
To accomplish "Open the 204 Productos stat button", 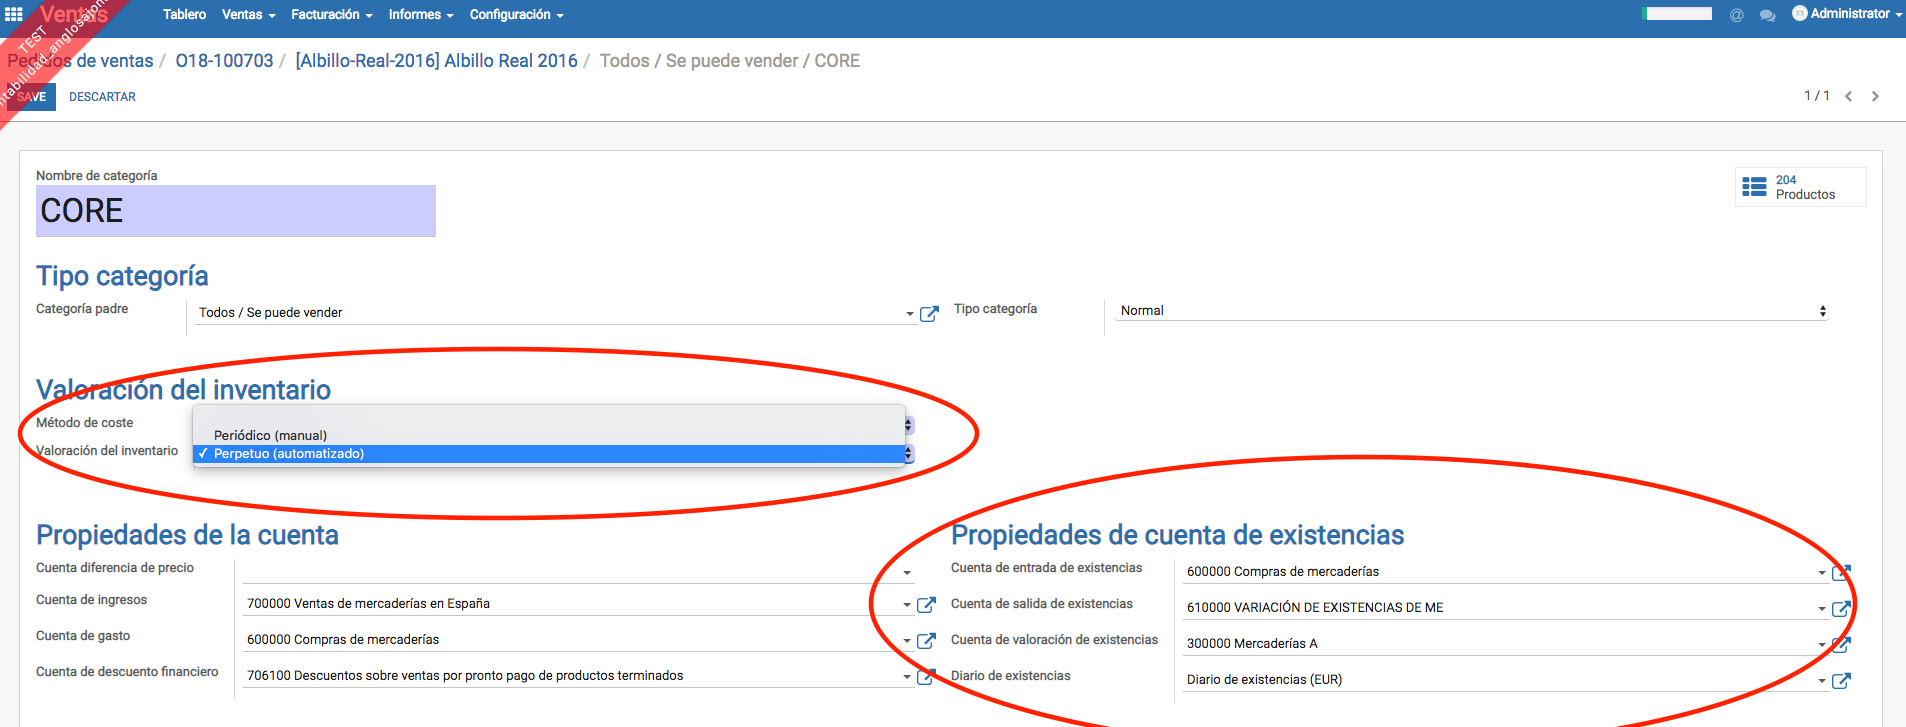I will click(x=1799, y=187).
